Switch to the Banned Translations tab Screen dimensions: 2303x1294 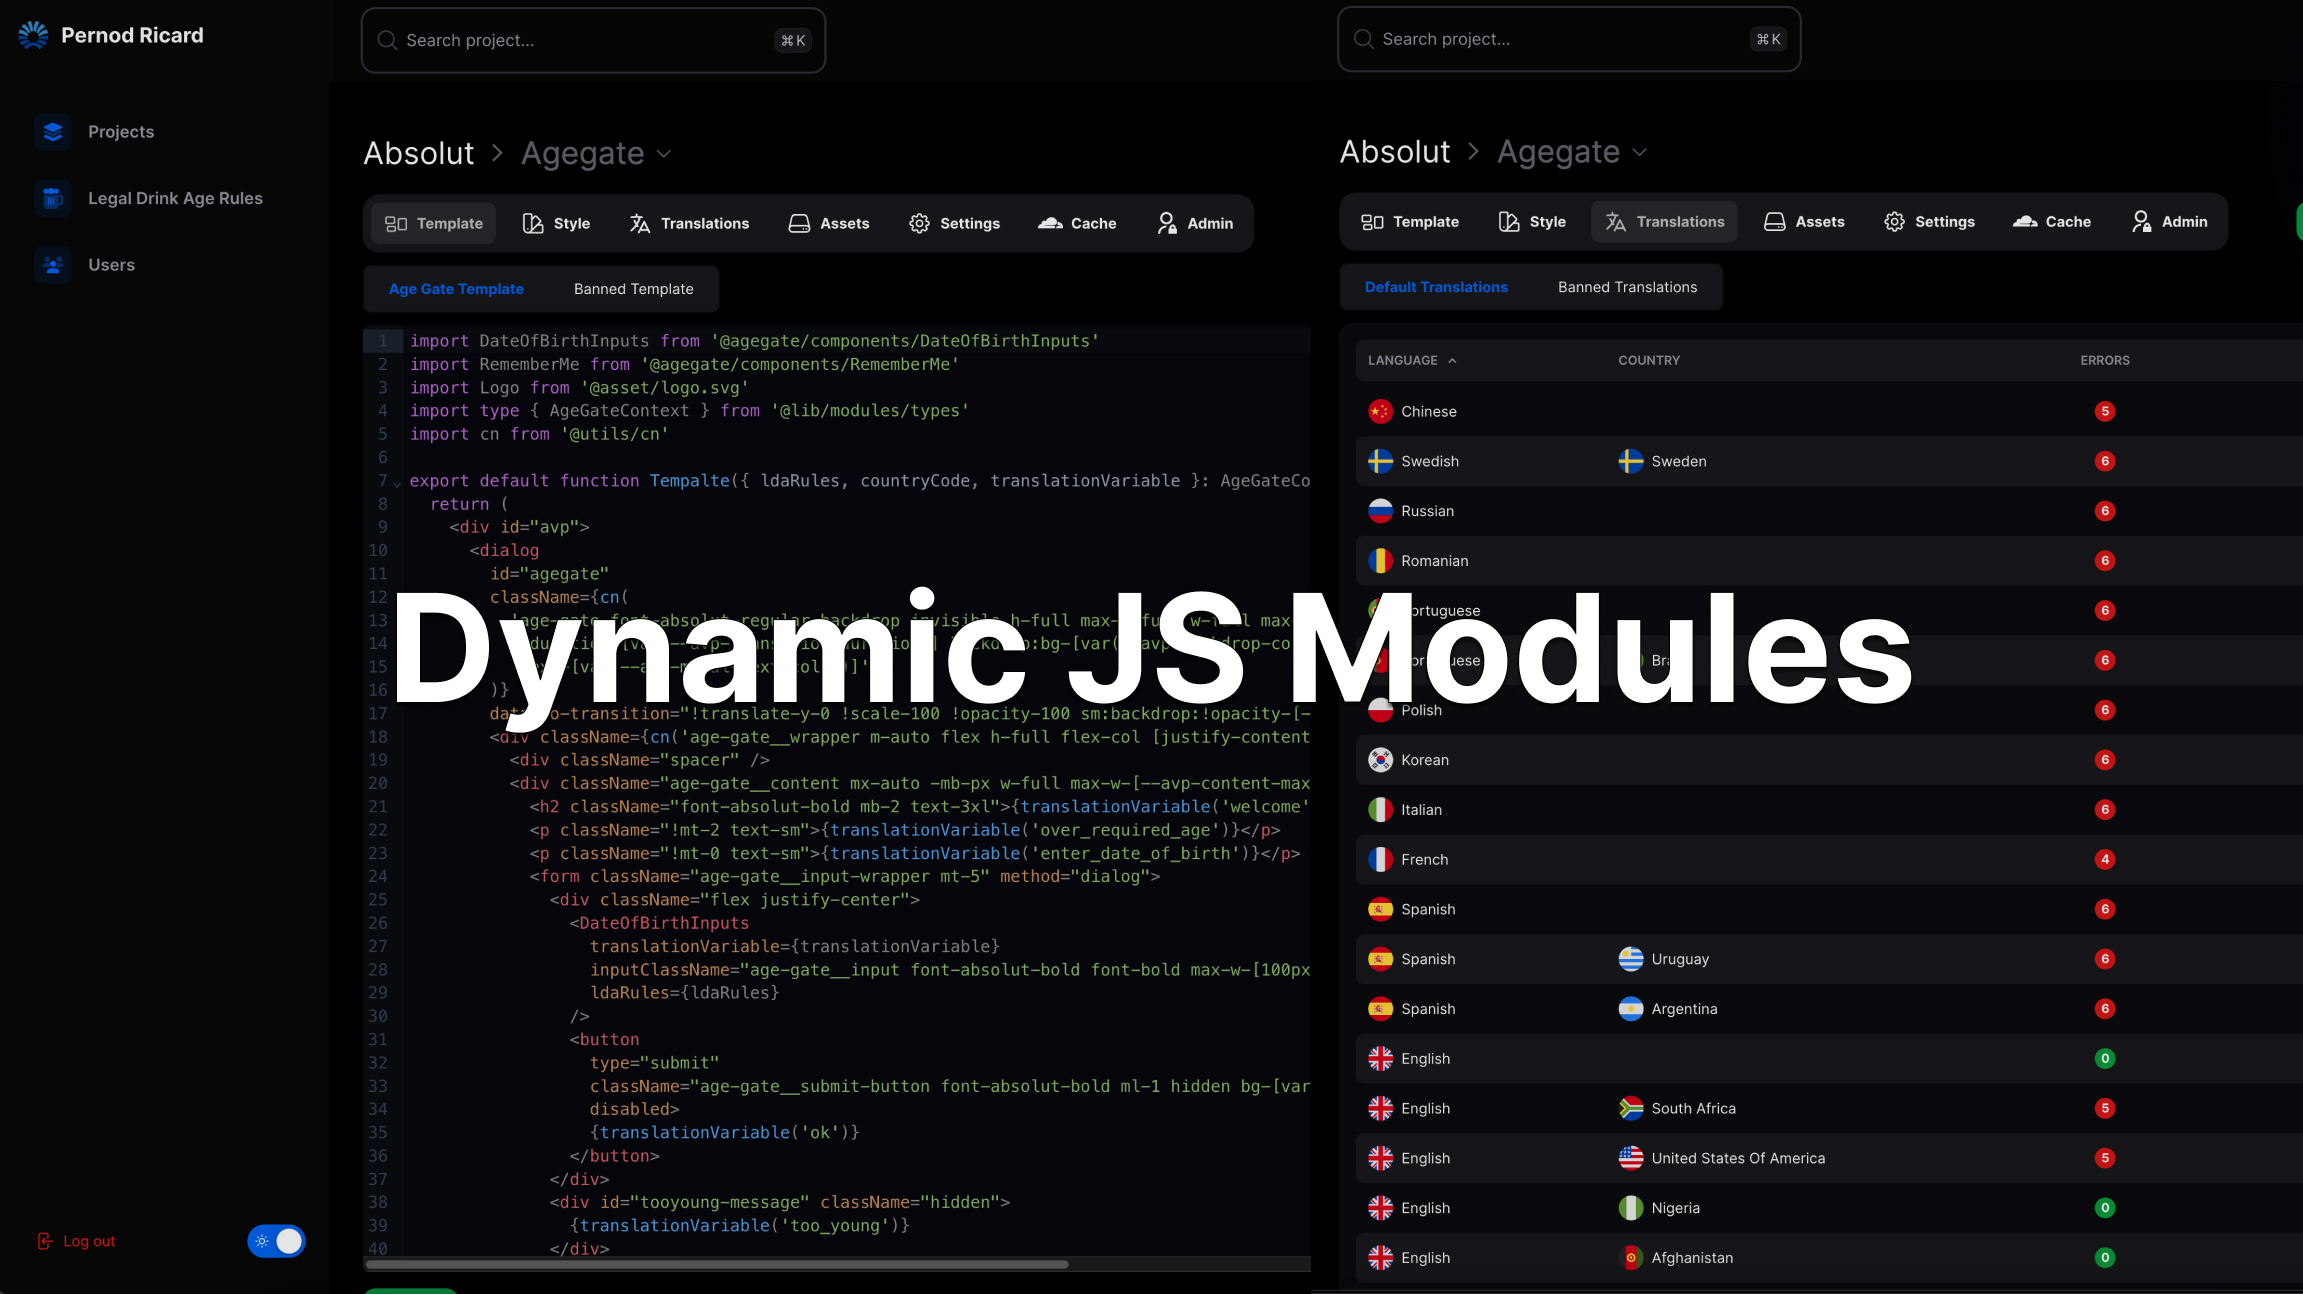pos(1627,287)
